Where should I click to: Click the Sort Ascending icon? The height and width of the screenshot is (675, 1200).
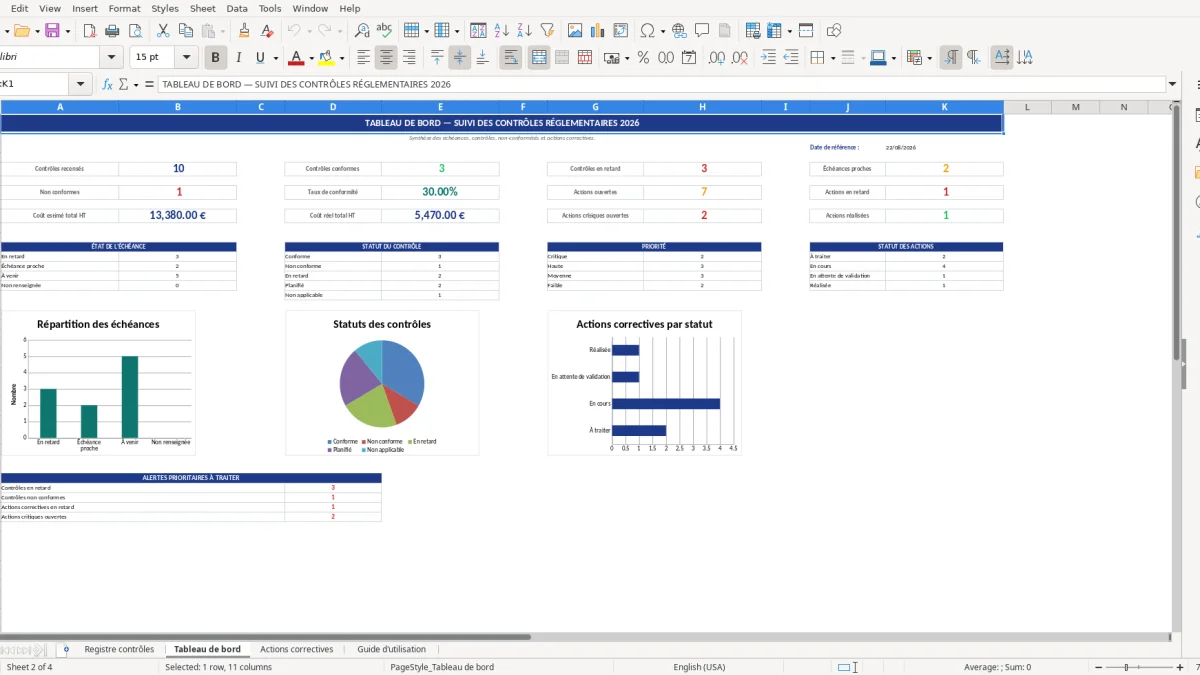(x=502, y=31)
